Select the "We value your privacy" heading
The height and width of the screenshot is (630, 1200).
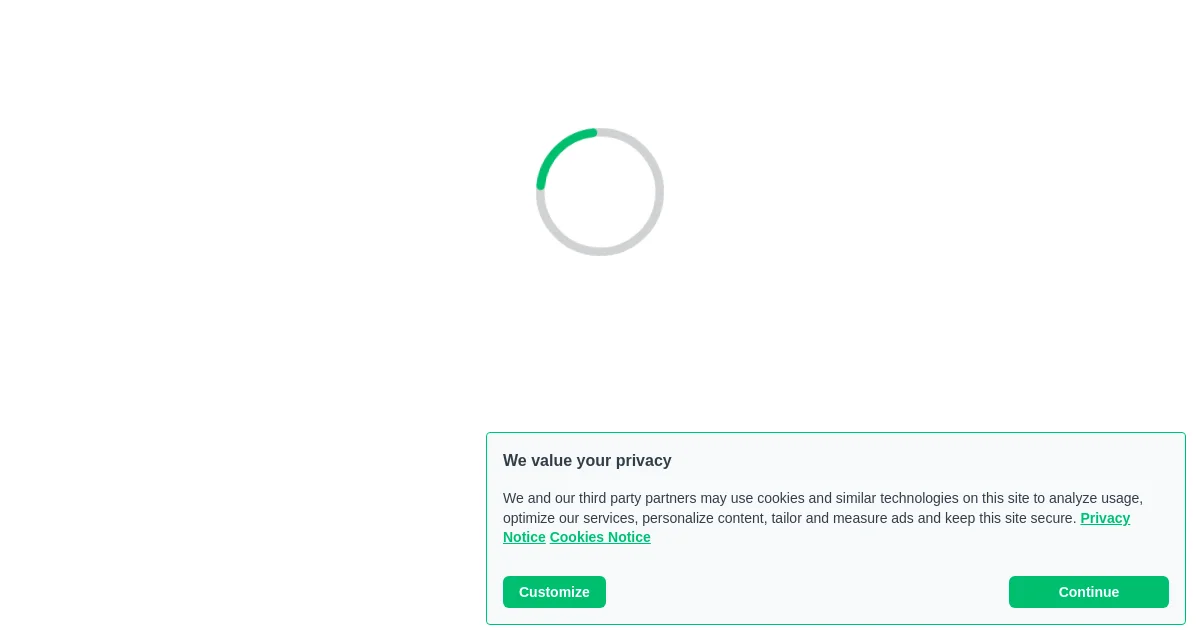587,460
